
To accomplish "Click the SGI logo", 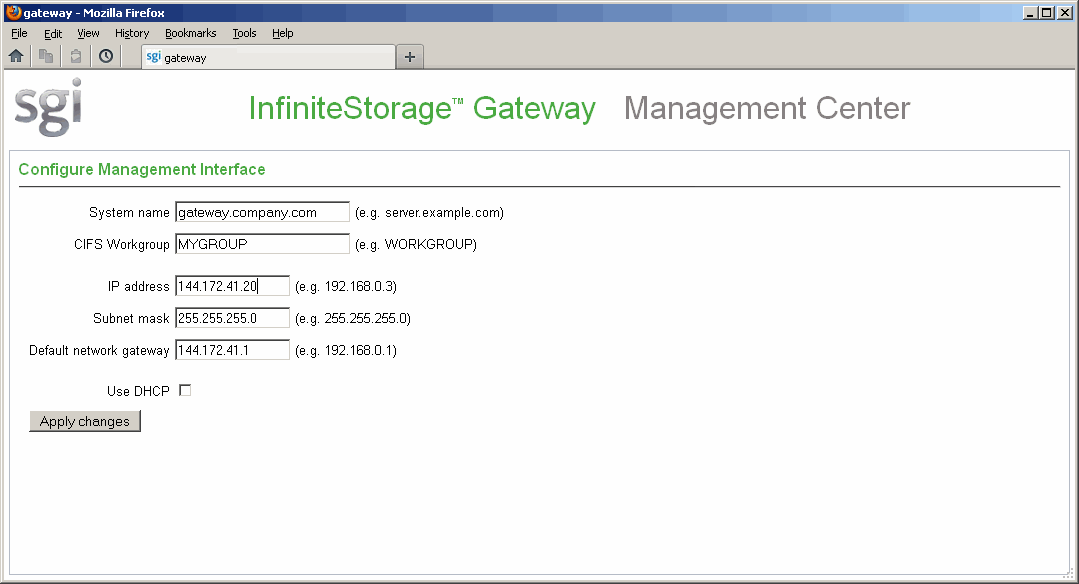I will (x=48, y=107).
